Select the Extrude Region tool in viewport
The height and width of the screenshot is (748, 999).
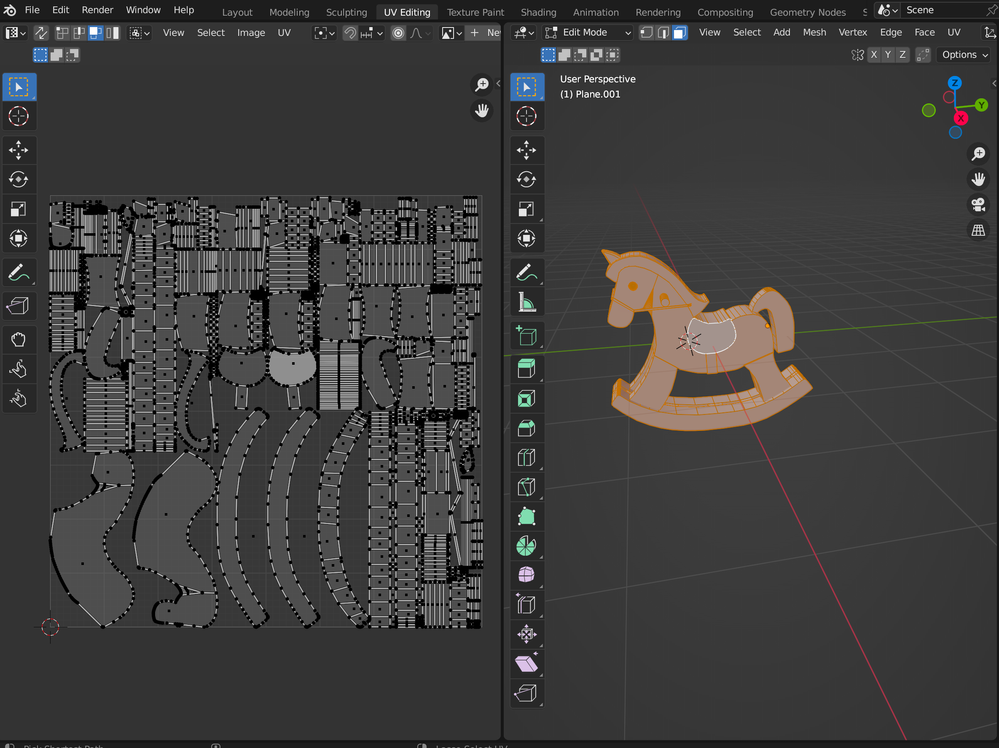tap(526, 368)
